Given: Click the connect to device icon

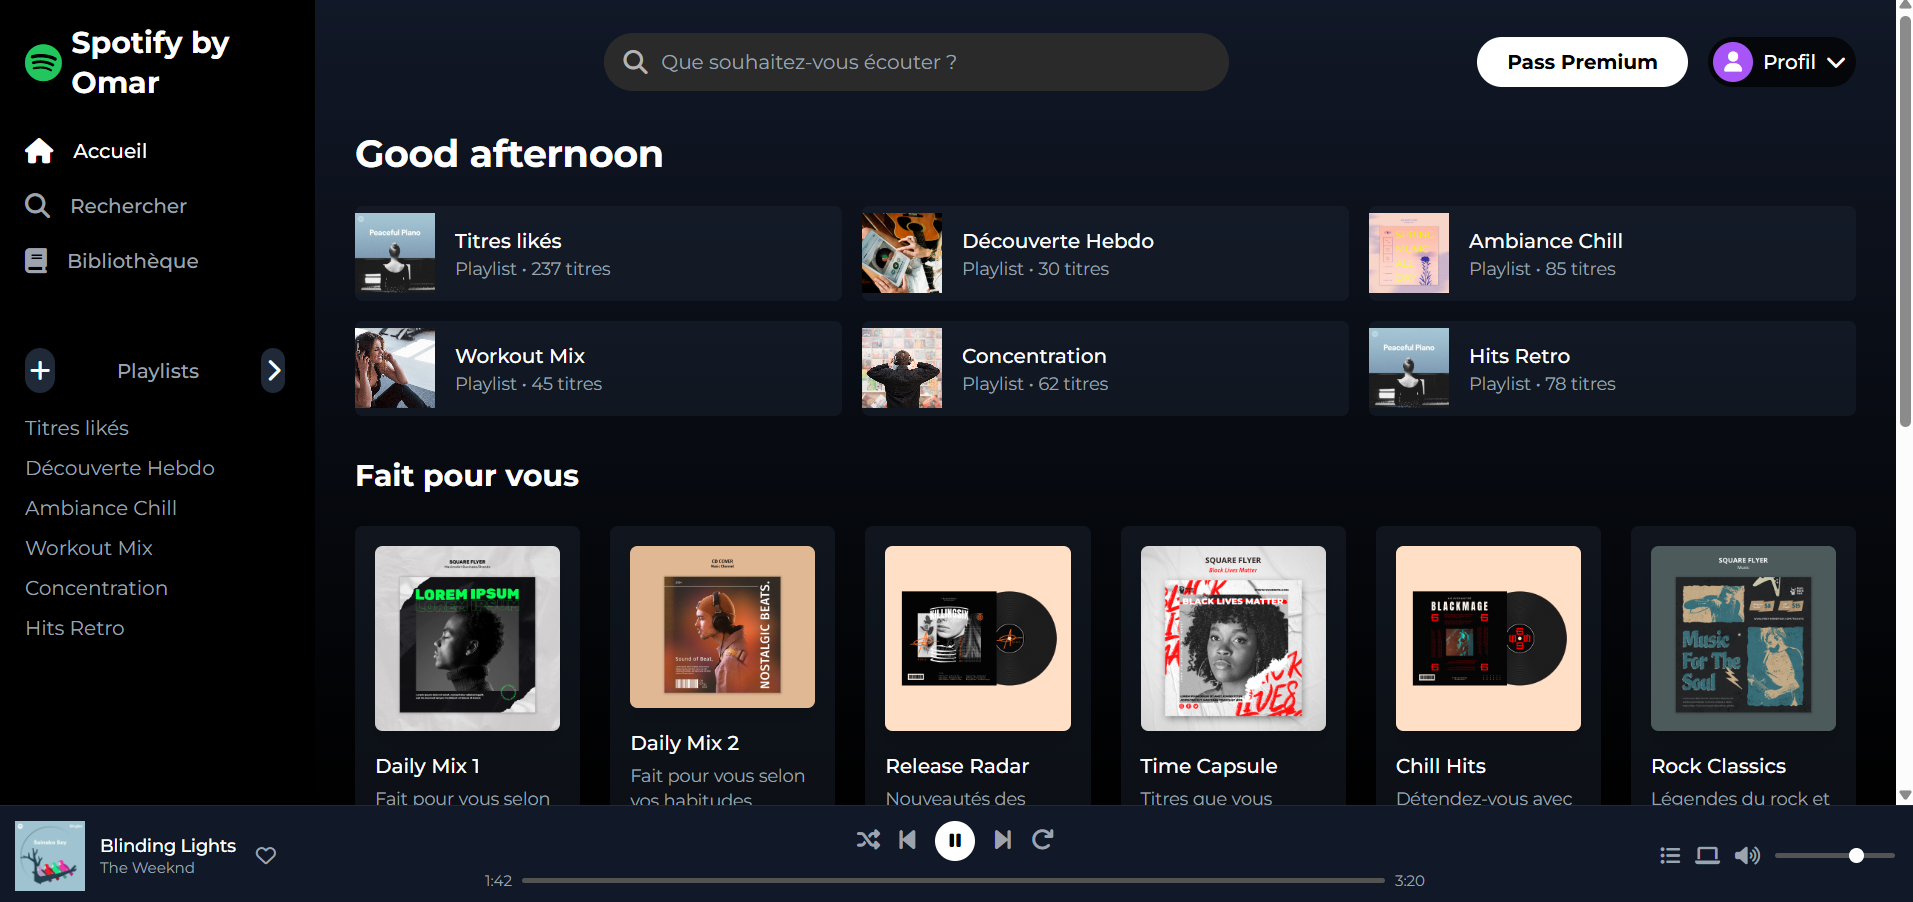Looking at the screenshot, I should [1707, 855].
